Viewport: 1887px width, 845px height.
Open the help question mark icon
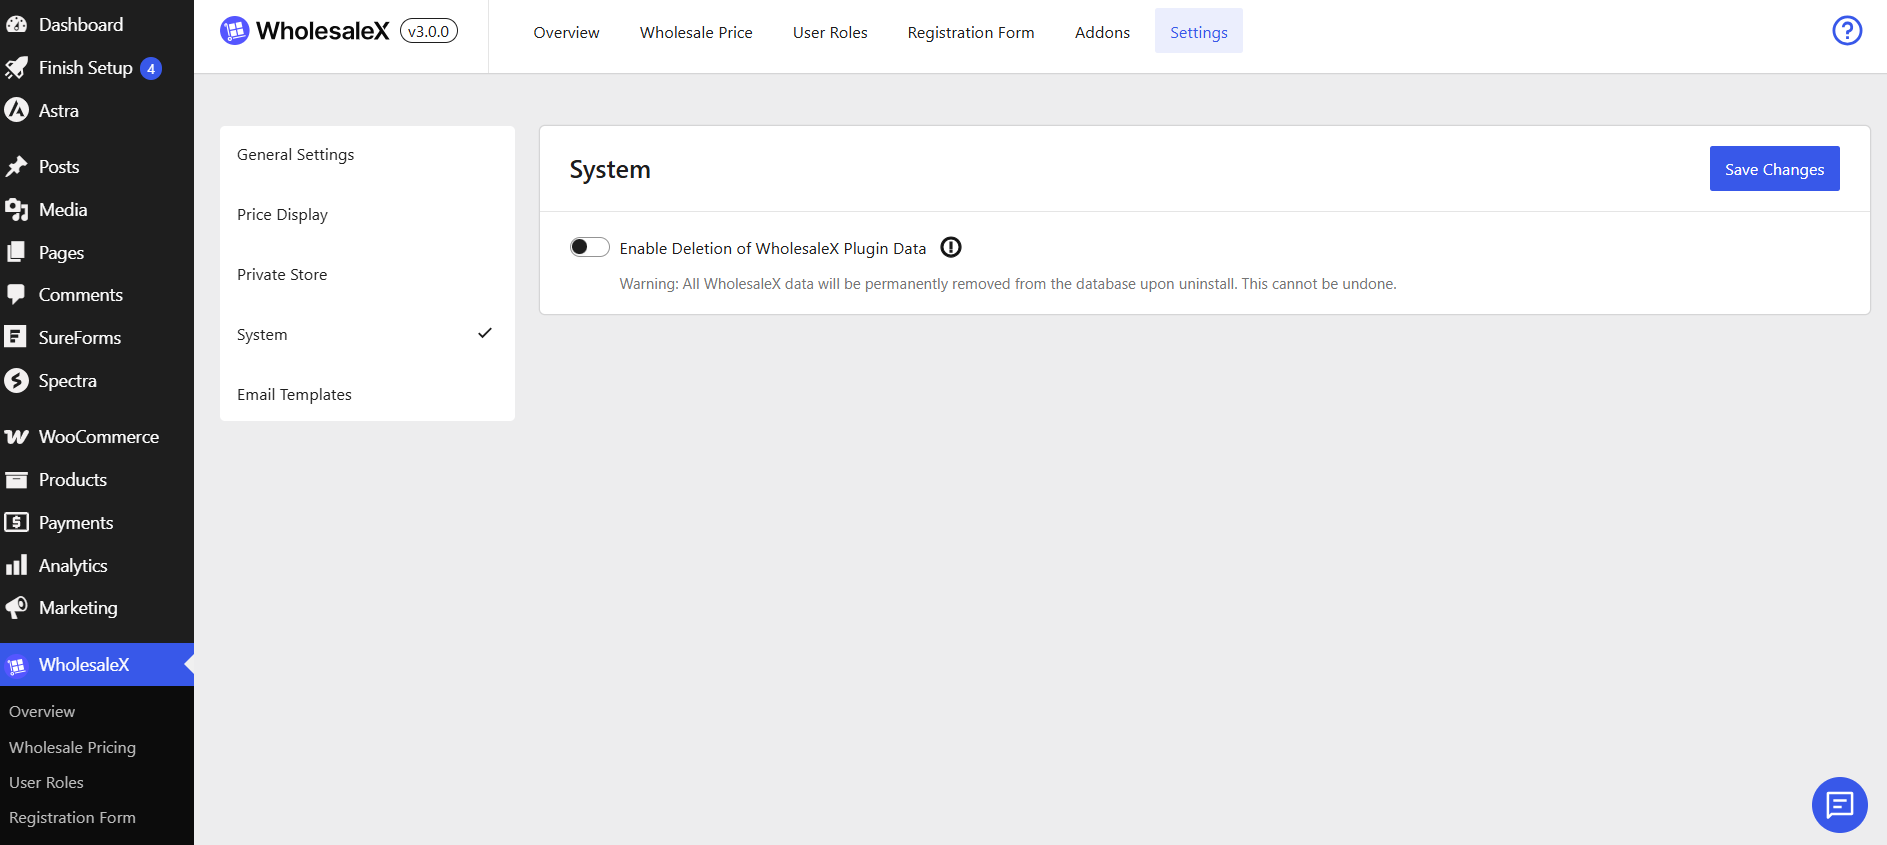1847,31
